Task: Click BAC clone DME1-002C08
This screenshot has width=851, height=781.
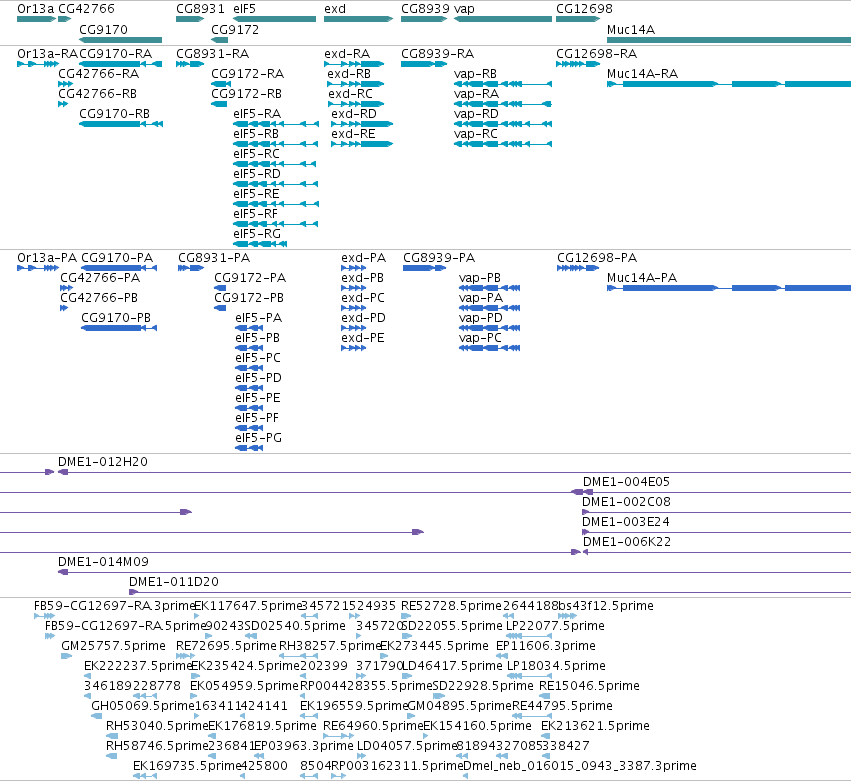Action: point(716,512)
